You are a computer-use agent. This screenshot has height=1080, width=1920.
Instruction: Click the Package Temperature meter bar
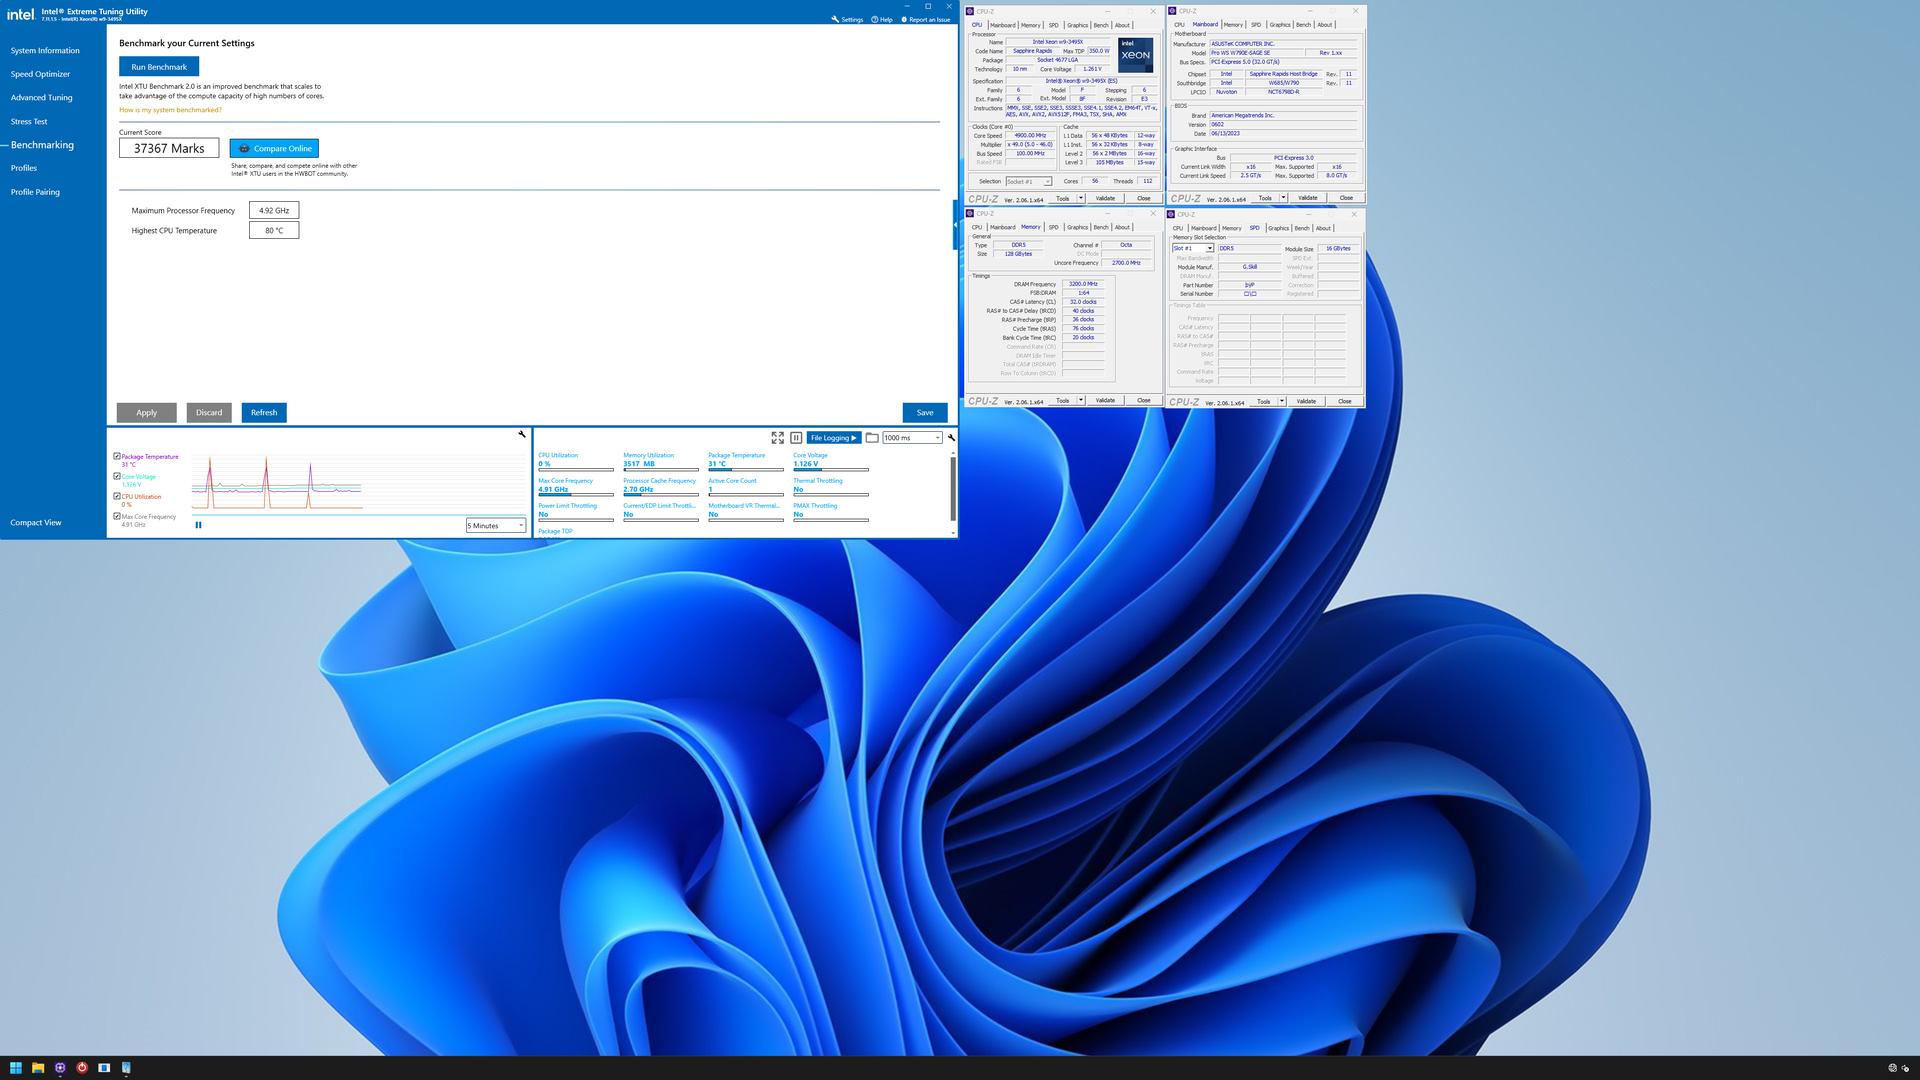[x=746, y=469]
